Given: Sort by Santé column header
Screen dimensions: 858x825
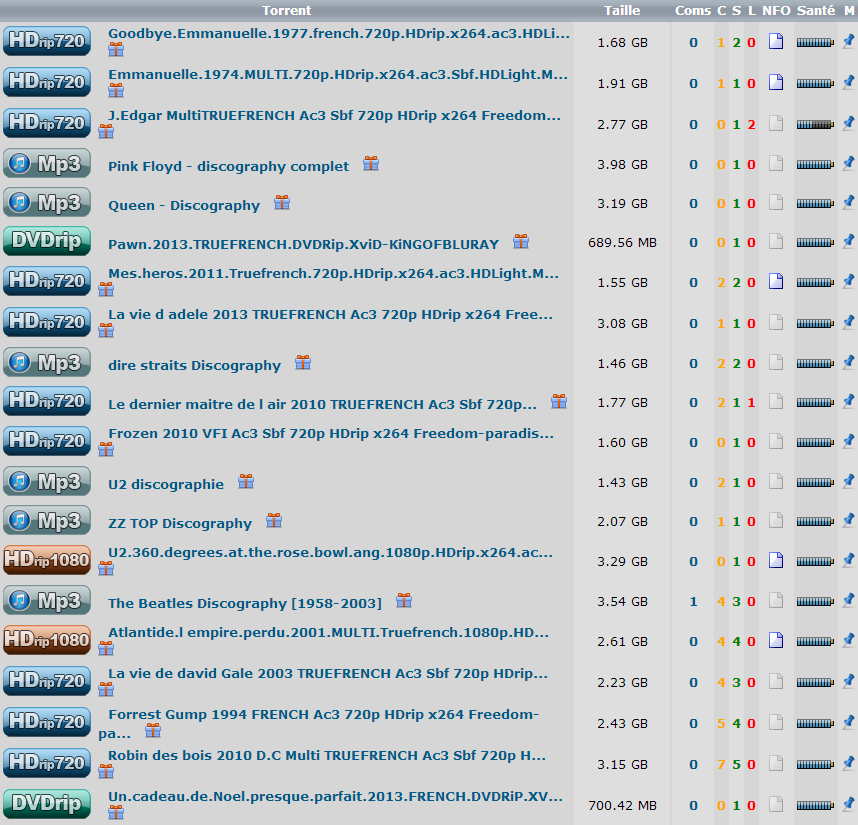Looking at the screenshot, I should tap(816, 10).
